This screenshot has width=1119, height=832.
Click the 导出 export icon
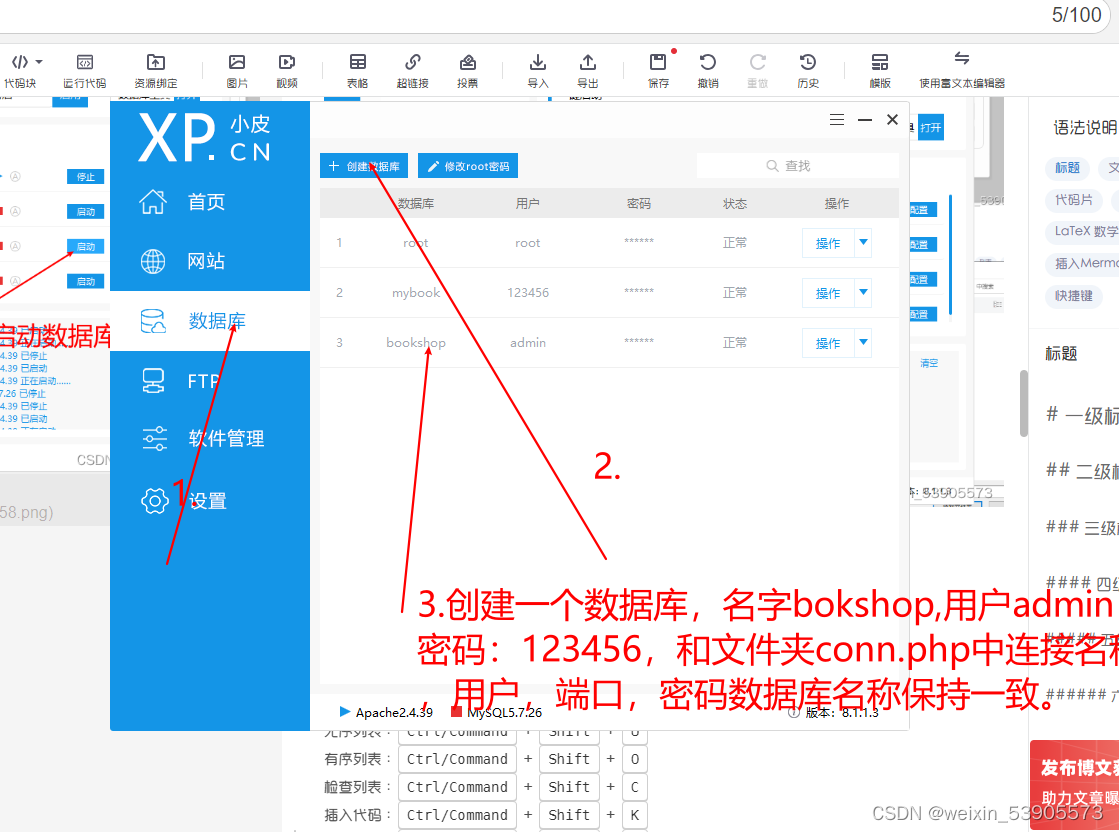point(588,71)
